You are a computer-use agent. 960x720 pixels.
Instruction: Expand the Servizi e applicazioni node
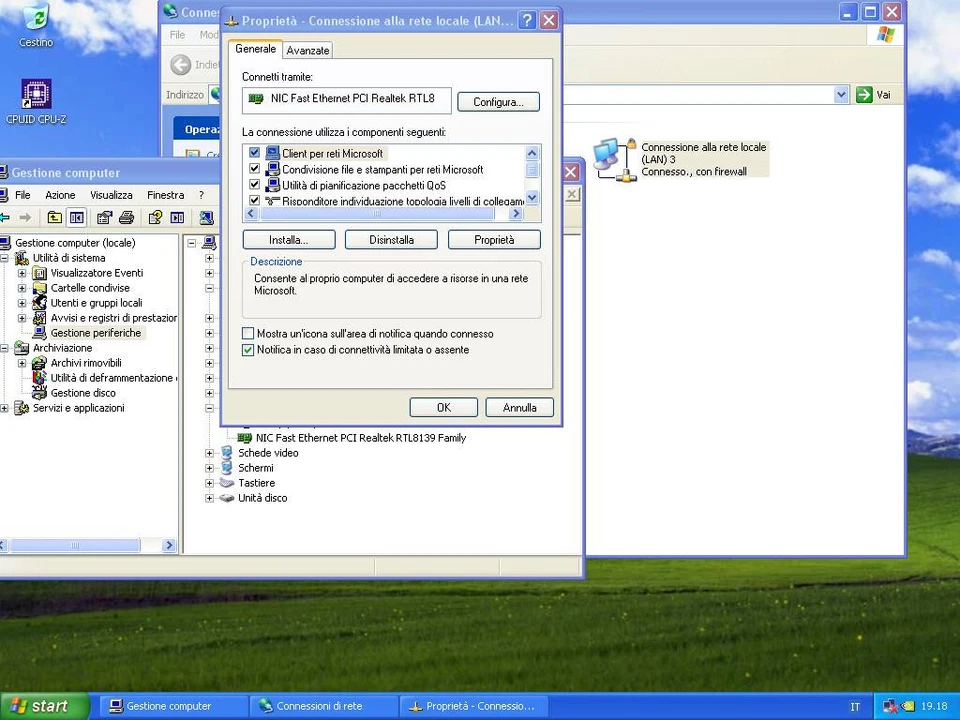pyautogui.click(x=5, y=408)
